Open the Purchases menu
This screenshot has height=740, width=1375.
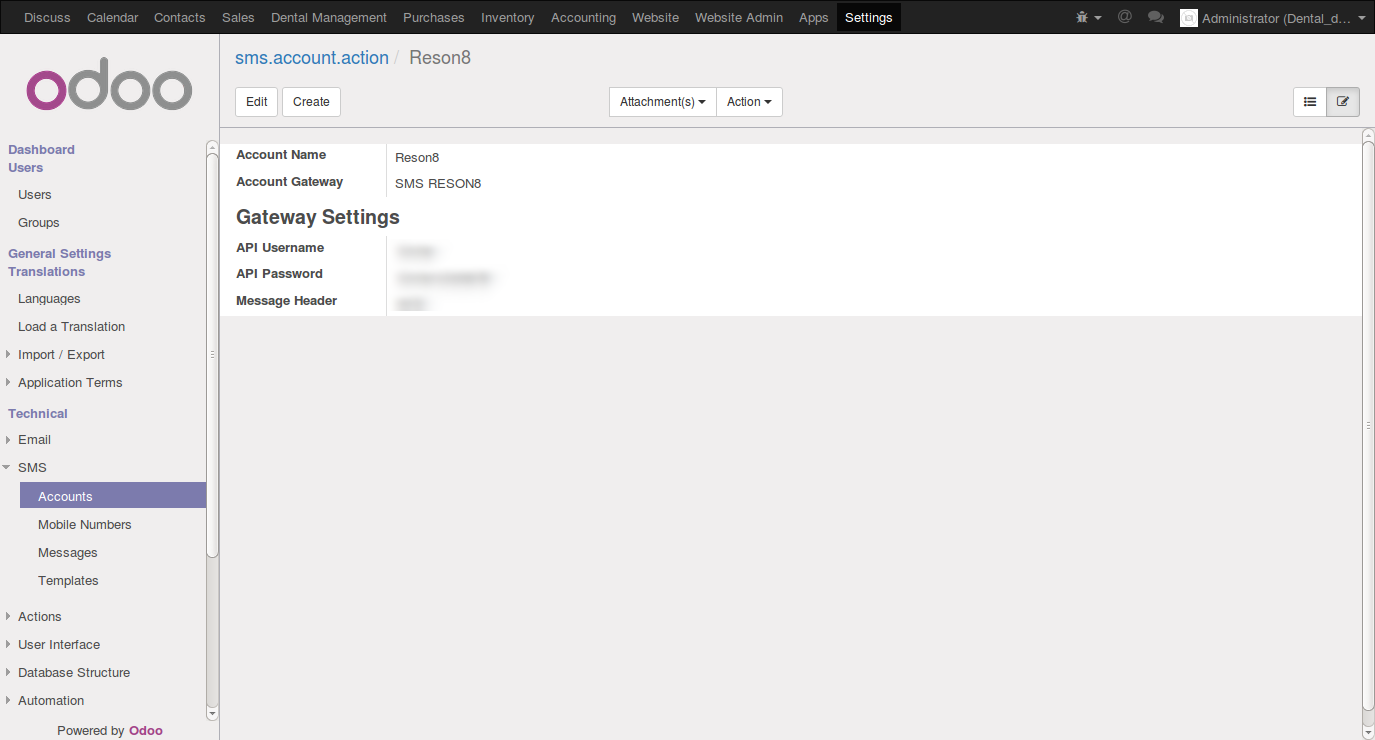(x=434, y=17)
